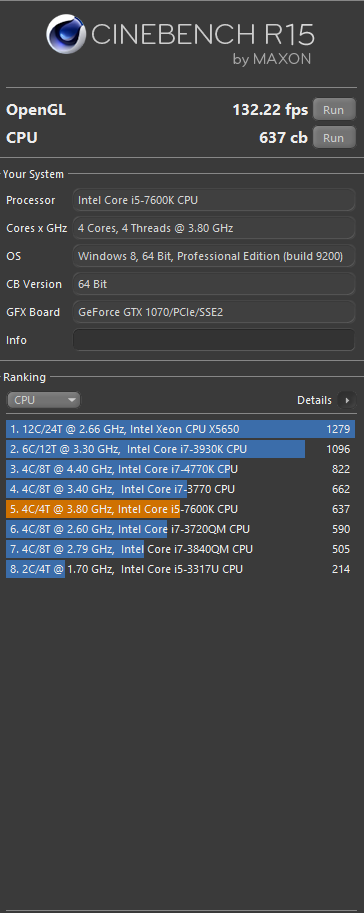Expand ranking Details arrow

pyautogui.click(x=347, y=400)
